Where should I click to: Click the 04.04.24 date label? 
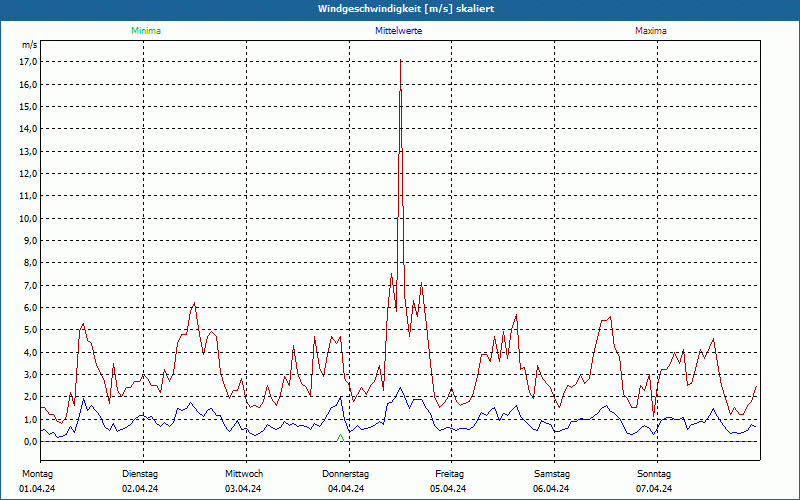coord(346,489)
